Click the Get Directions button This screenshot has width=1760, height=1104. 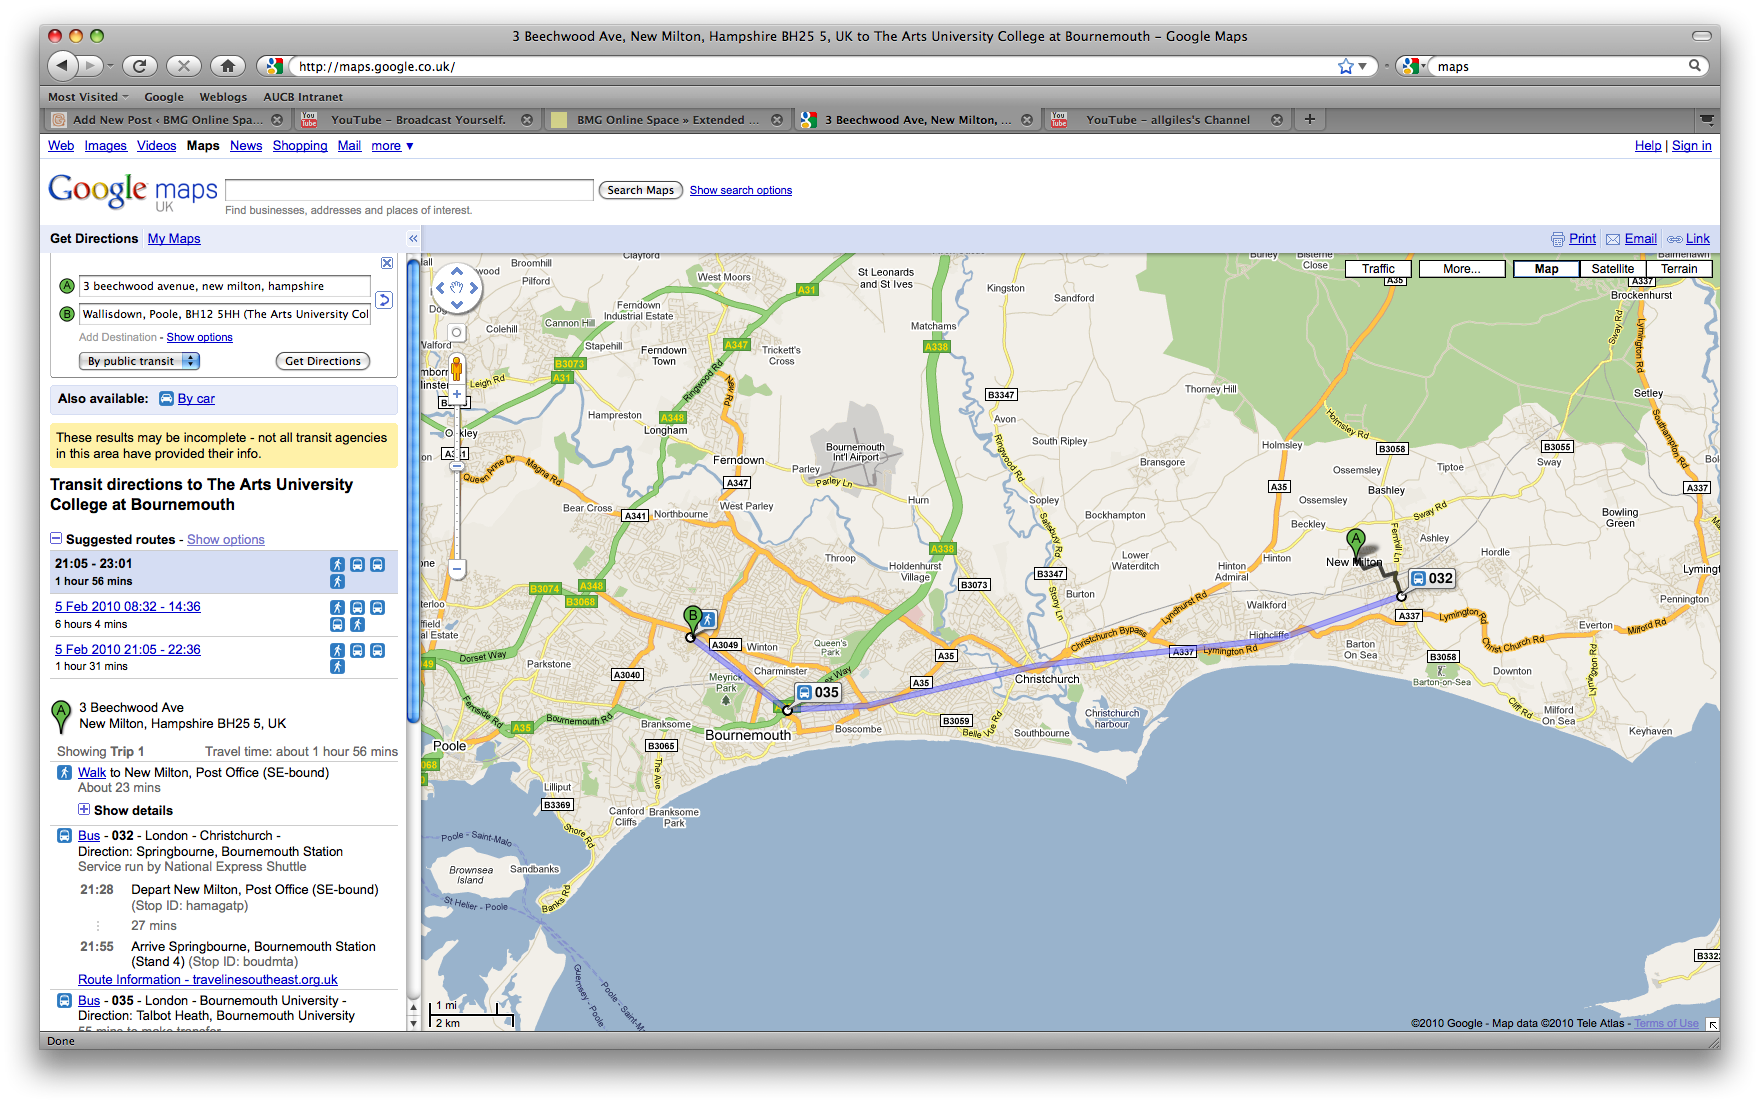(323, 361)
